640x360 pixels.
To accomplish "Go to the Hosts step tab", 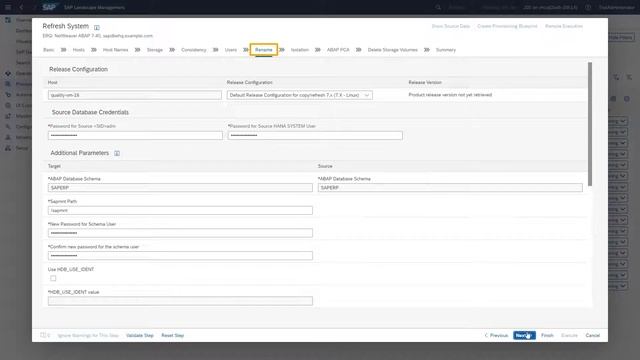I will click(79, 50).
